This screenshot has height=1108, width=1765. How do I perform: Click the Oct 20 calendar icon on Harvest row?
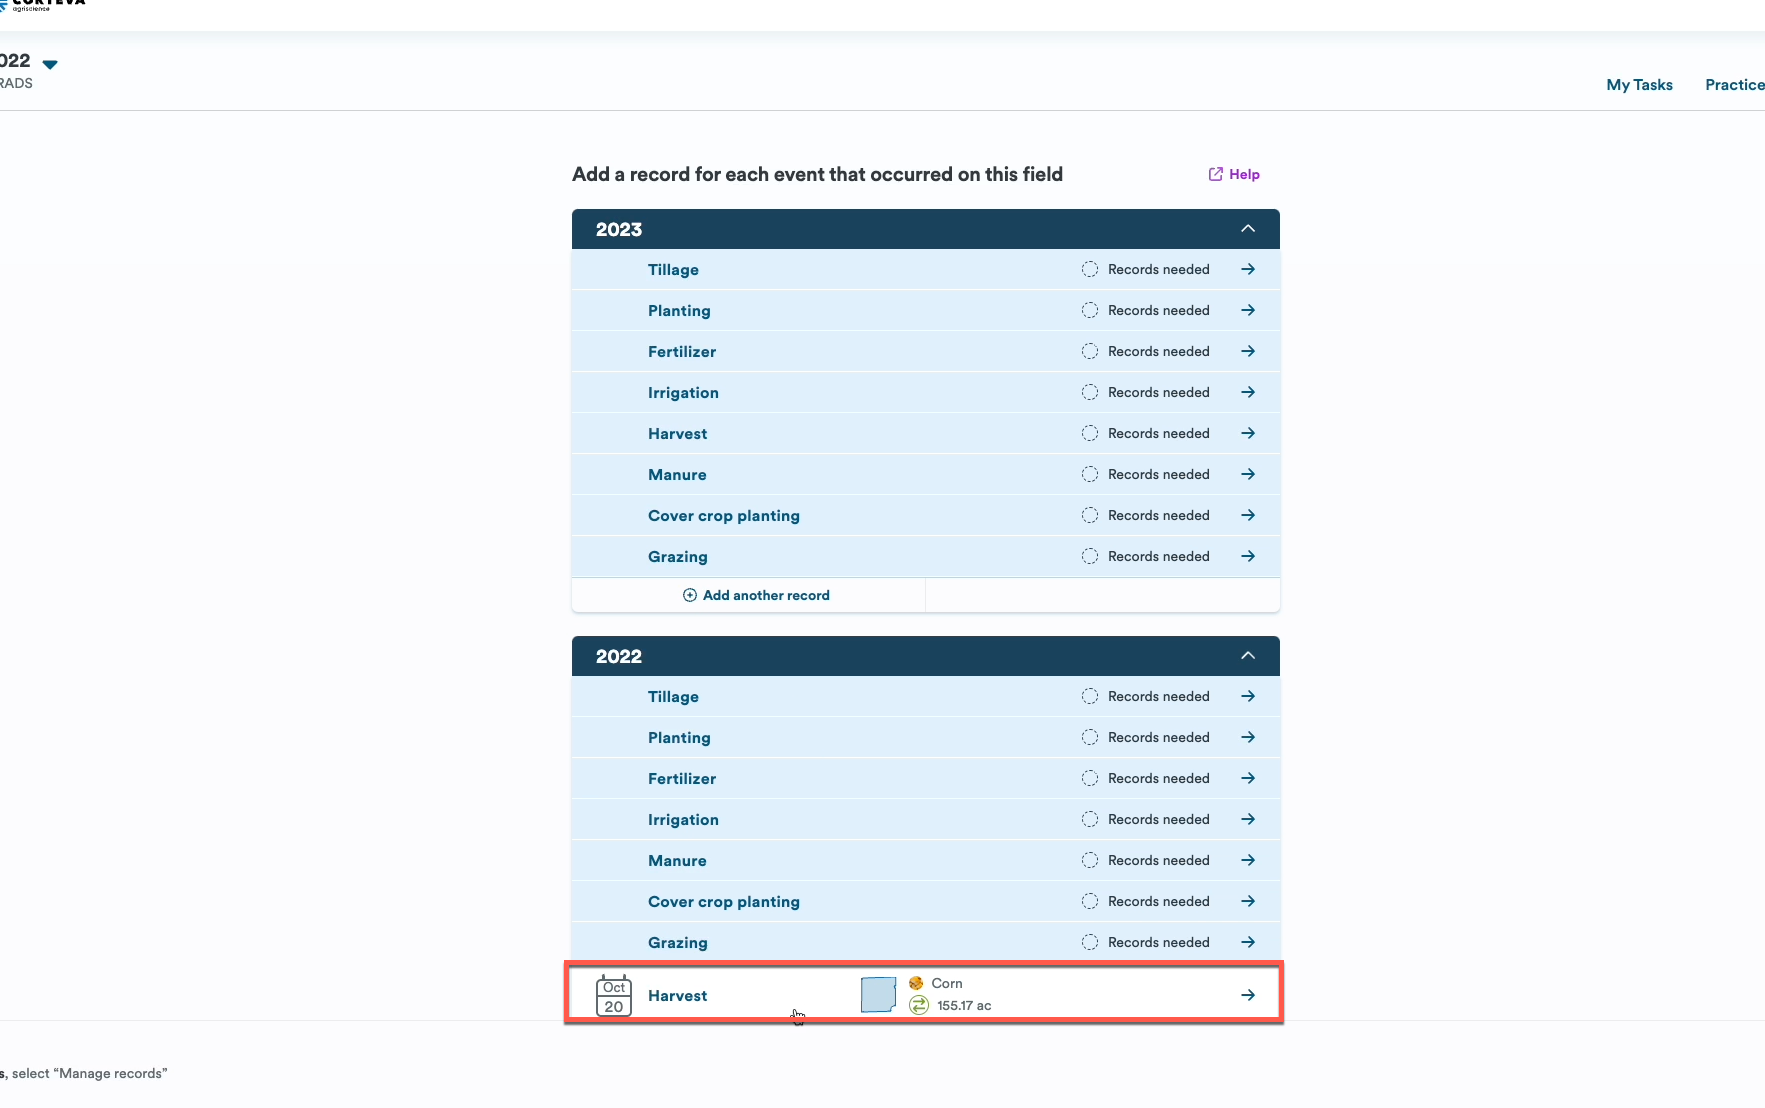click(x=613, y=995)
